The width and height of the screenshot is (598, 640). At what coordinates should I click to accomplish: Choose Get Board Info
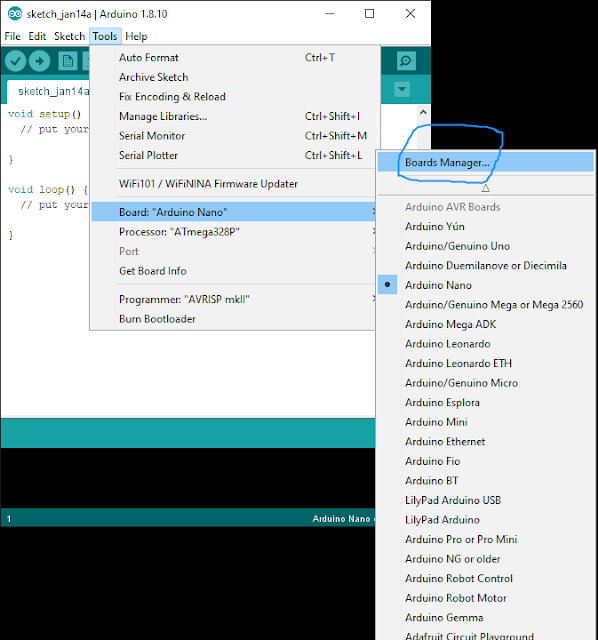tap(233, 271)
